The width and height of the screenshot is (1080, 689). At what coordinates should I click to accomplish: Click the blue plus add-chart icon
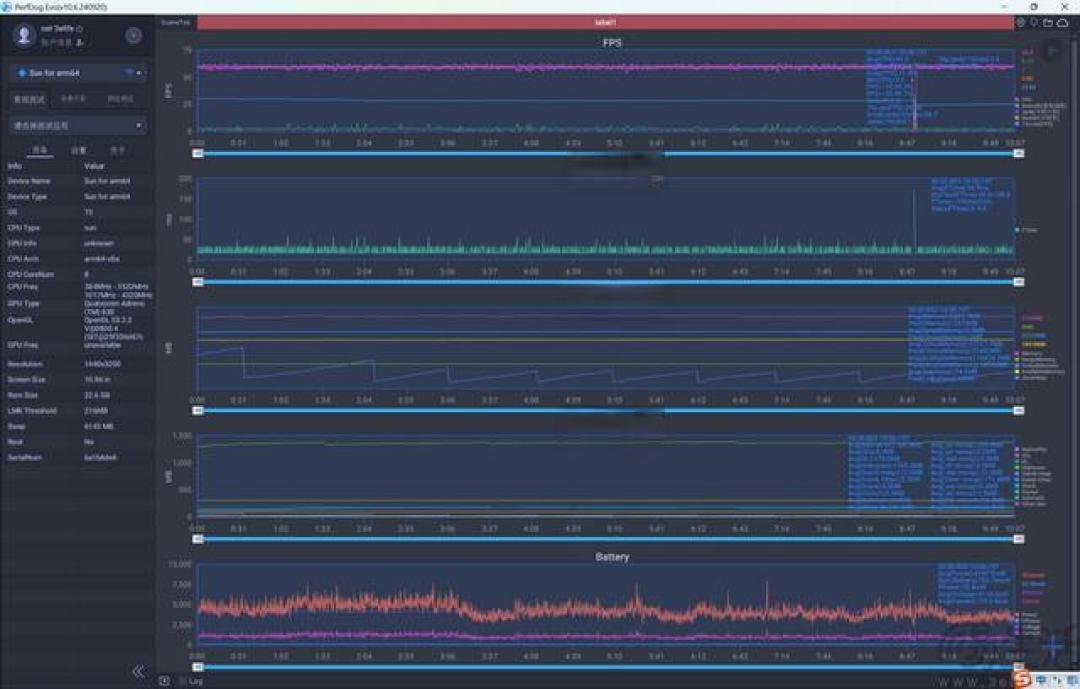1055,646
